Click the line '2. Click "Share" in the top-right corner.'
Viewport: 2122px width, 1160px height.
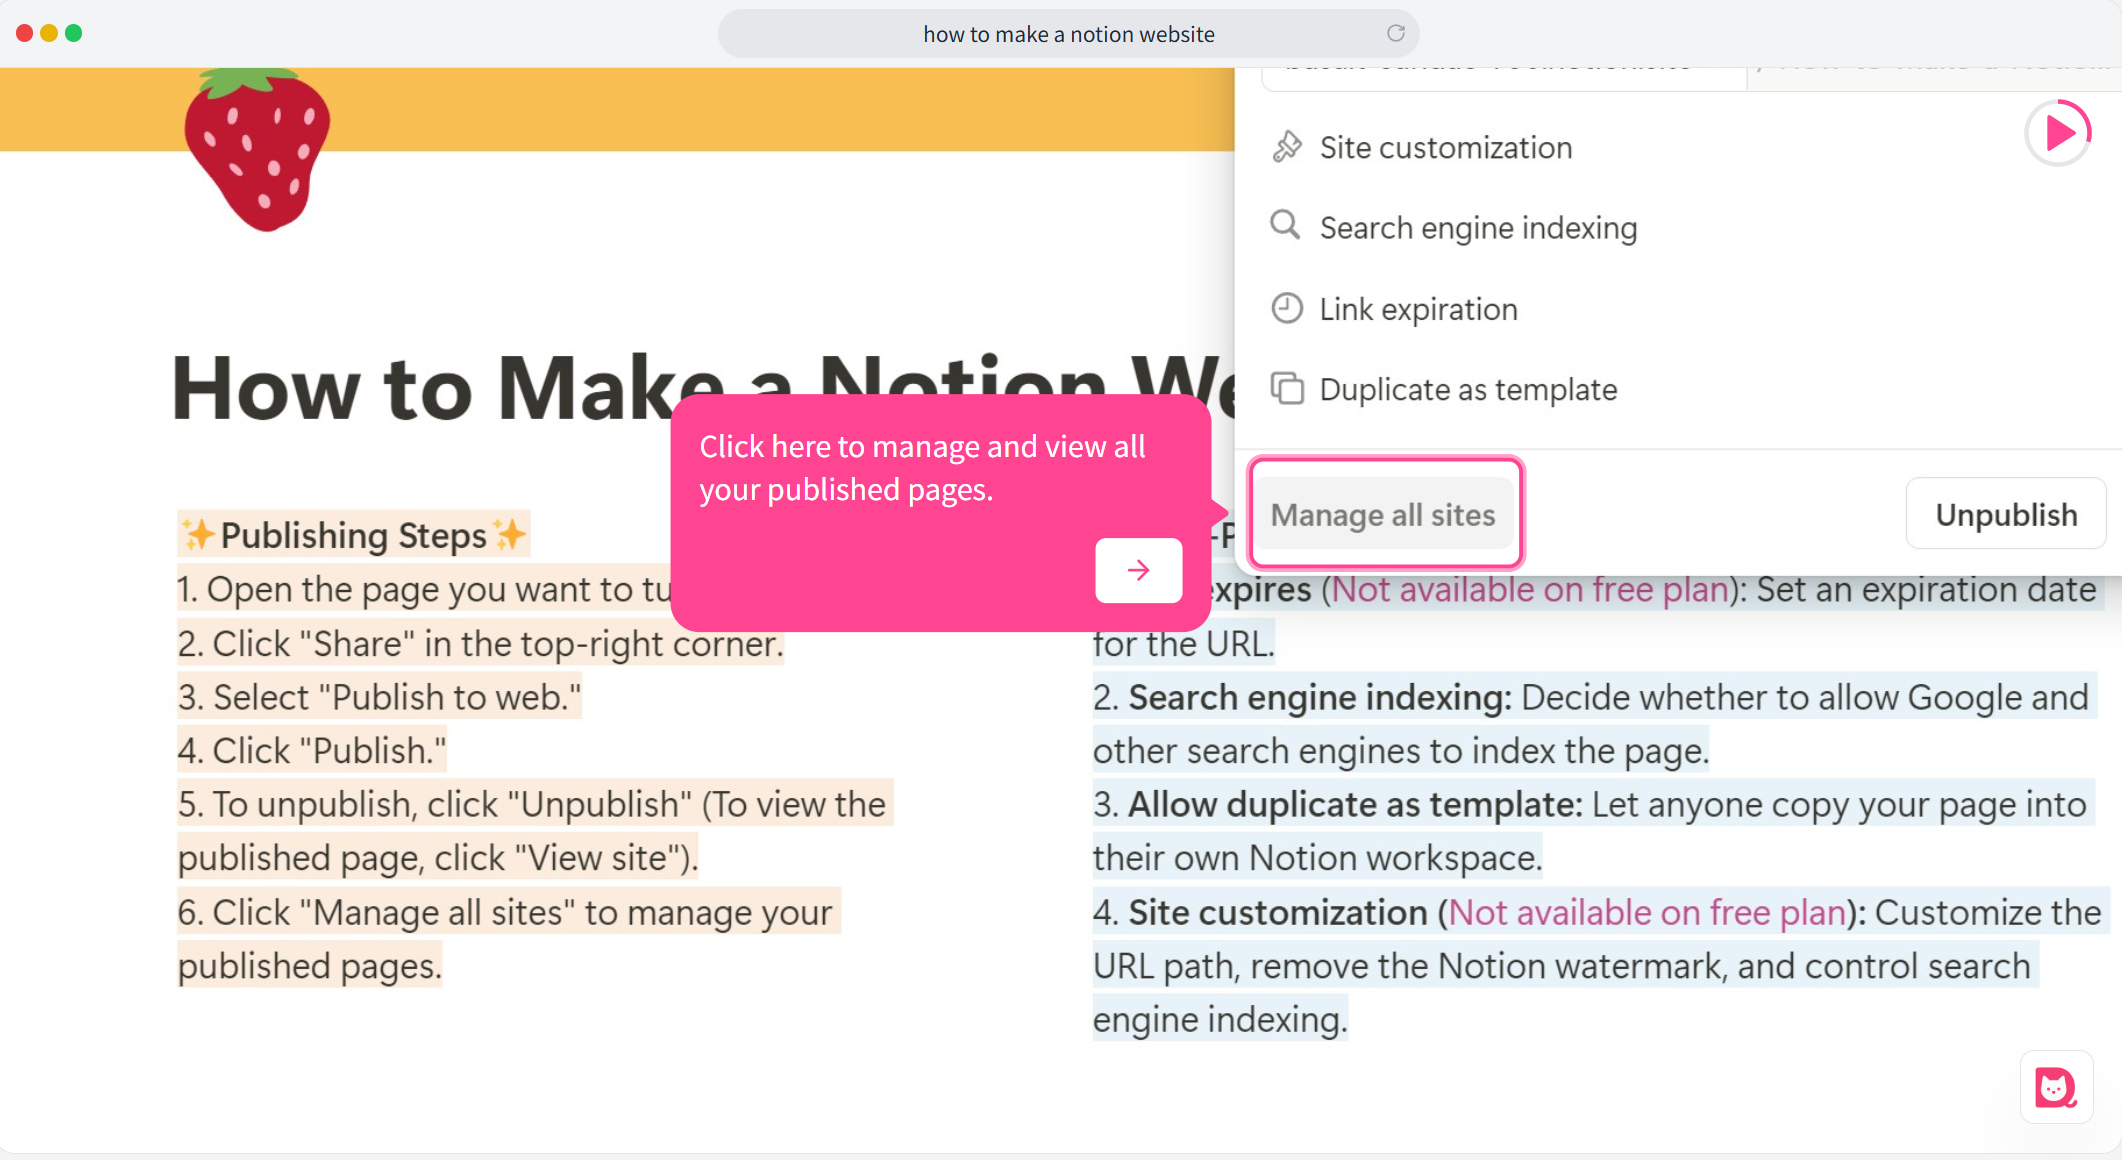coord(481,644)
